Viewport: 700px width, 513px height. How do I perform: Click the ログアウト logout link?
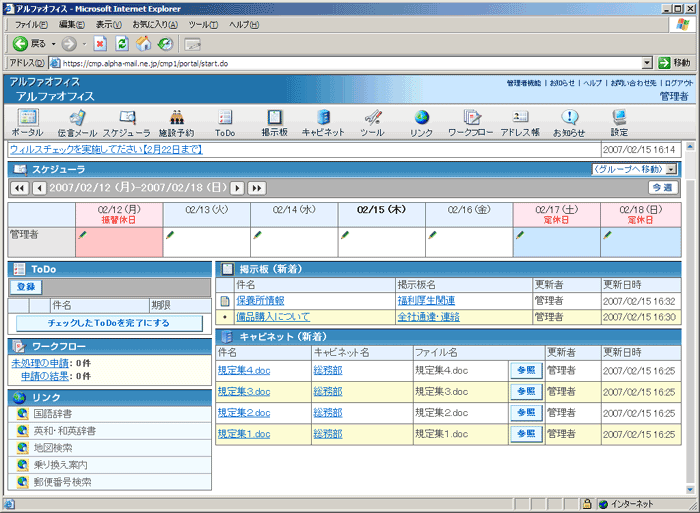679,83
